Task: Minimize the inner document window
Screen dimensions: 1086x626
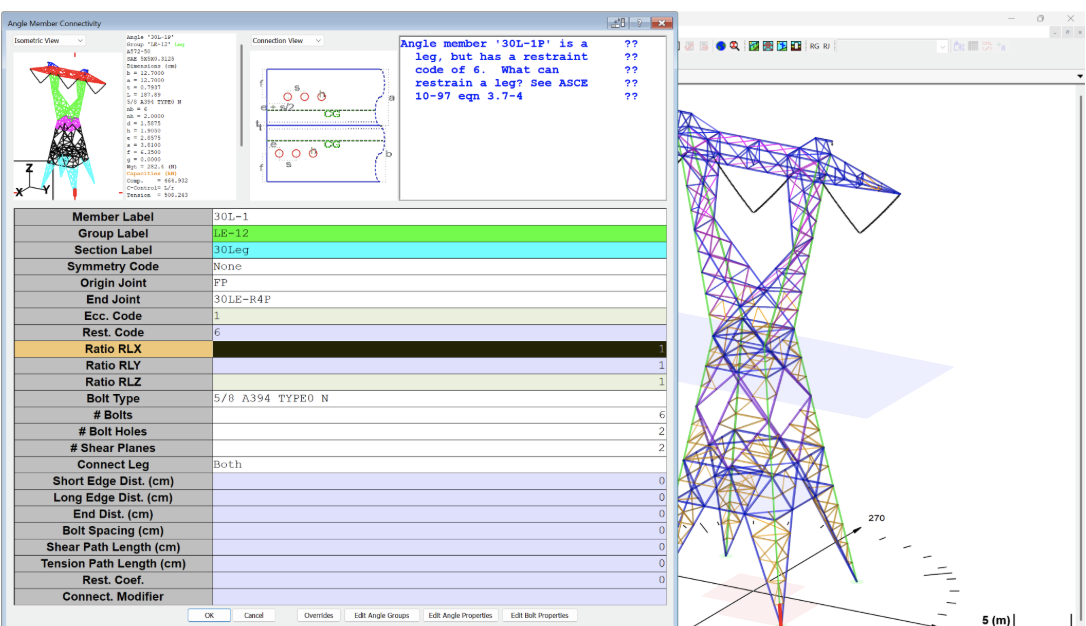Action: point(1055,32)
